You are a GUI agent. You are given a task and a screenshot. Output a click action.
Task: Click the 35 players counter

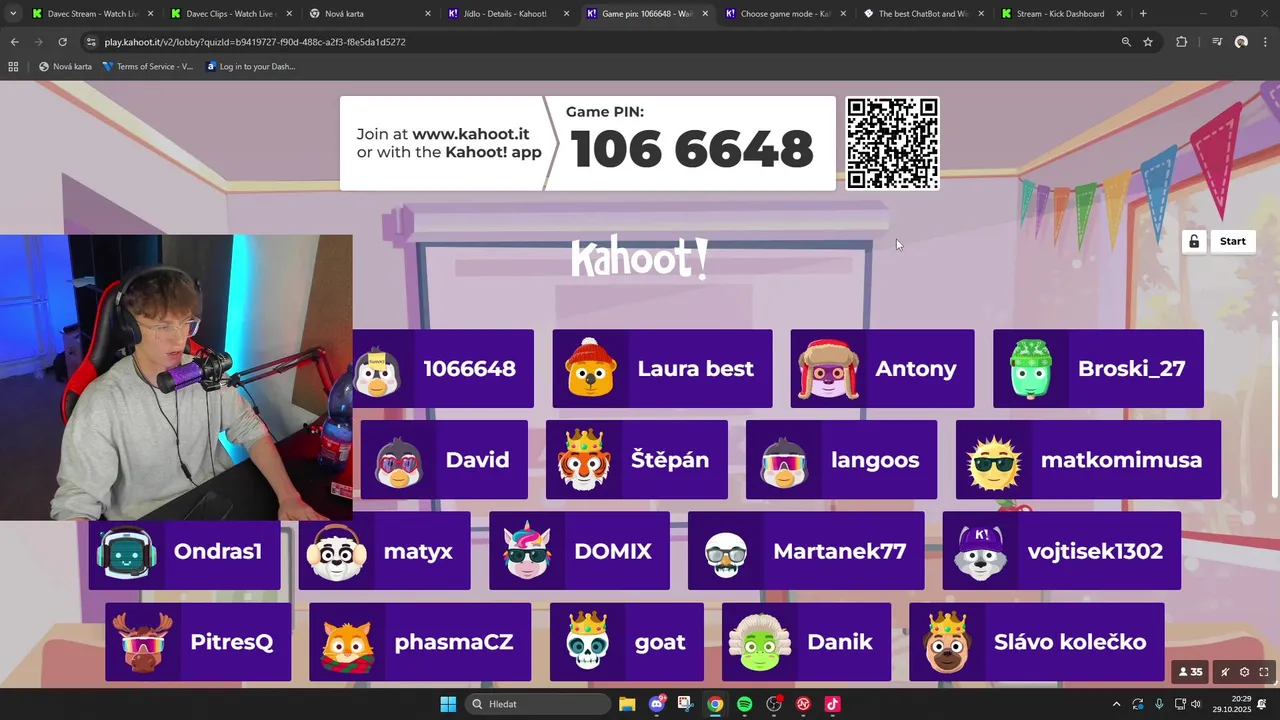[1190, 672]
